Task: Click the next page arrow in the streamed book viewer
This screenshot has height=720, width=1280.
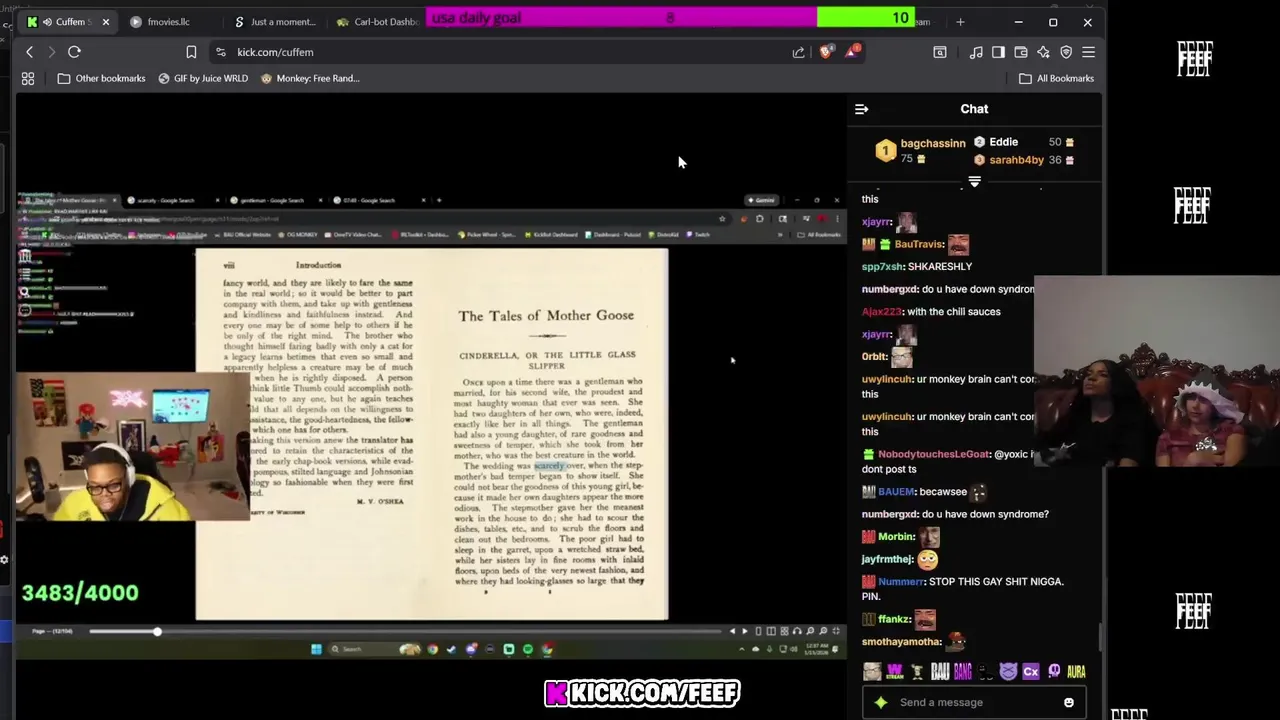Action: (x=744, y=631)
